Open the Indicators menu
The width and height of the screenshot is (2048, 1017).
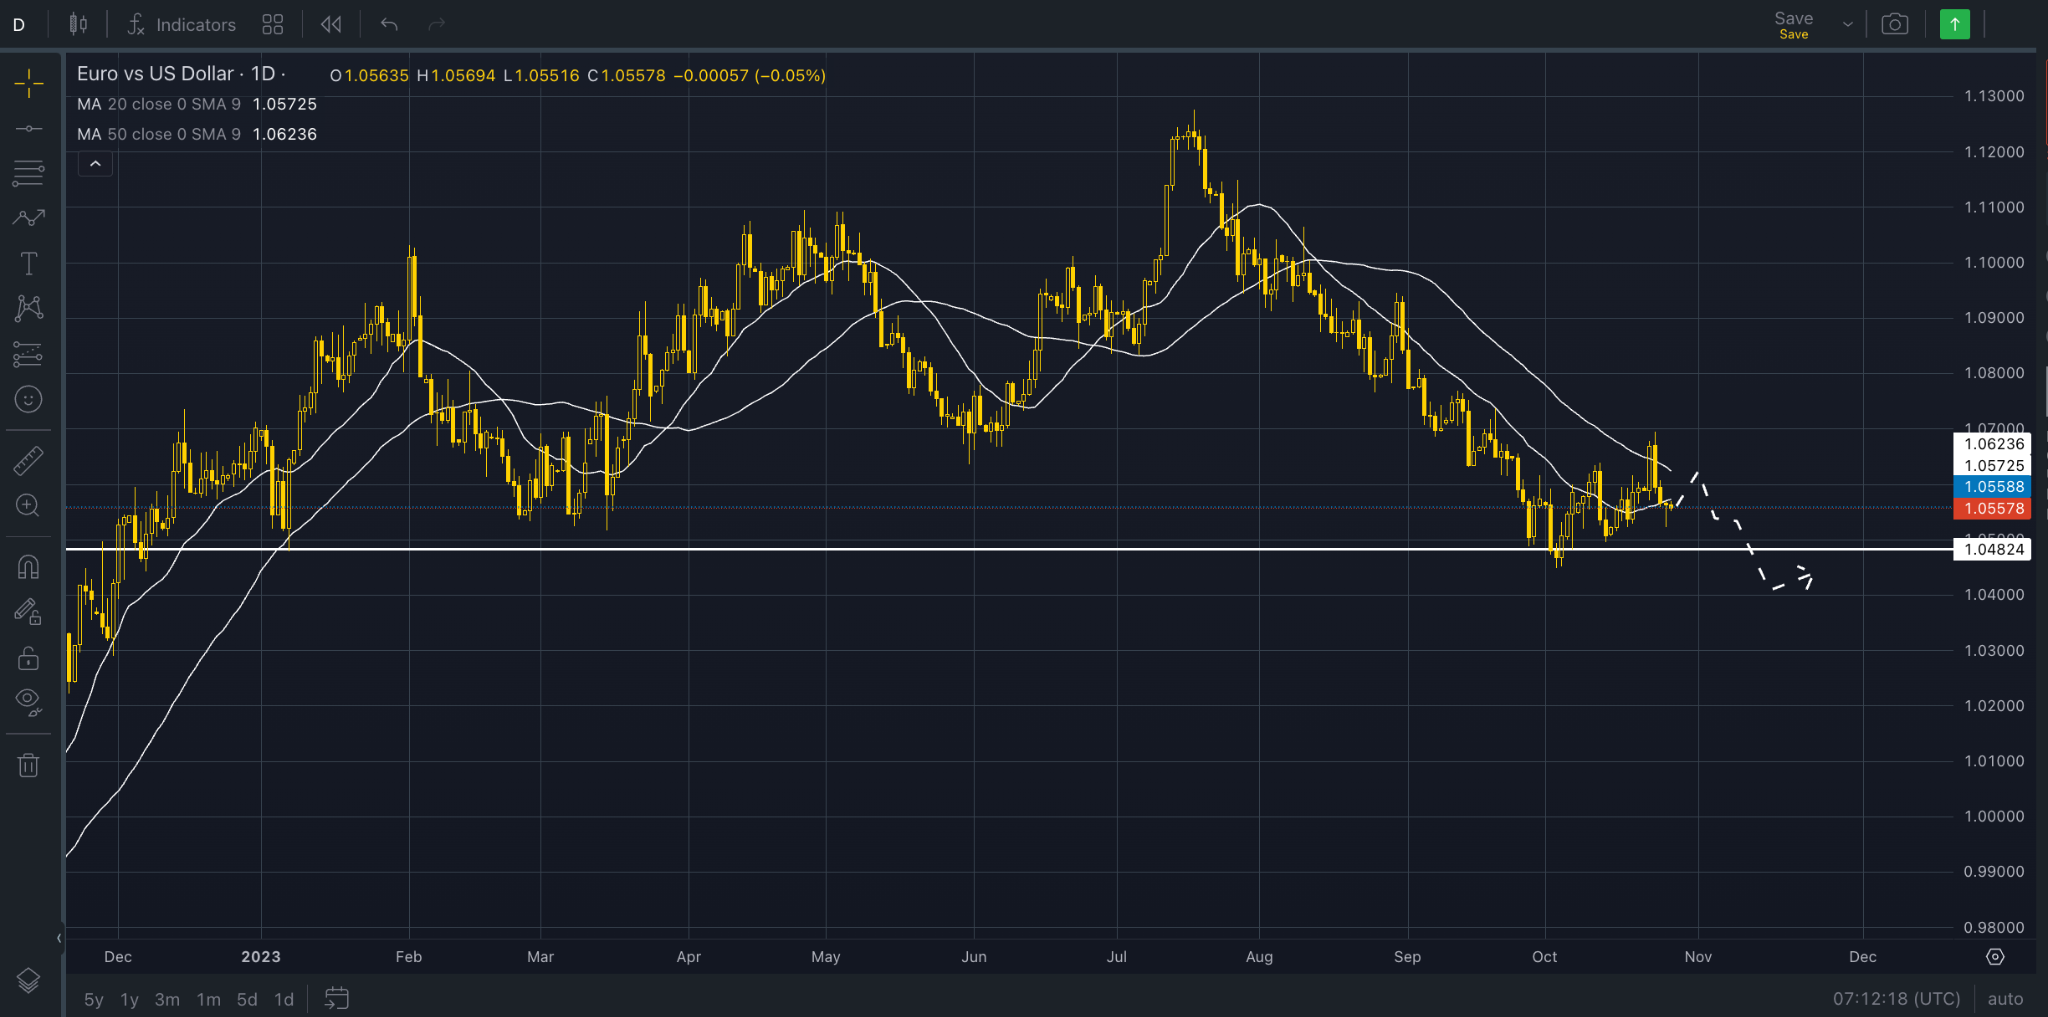click(182, 24)
